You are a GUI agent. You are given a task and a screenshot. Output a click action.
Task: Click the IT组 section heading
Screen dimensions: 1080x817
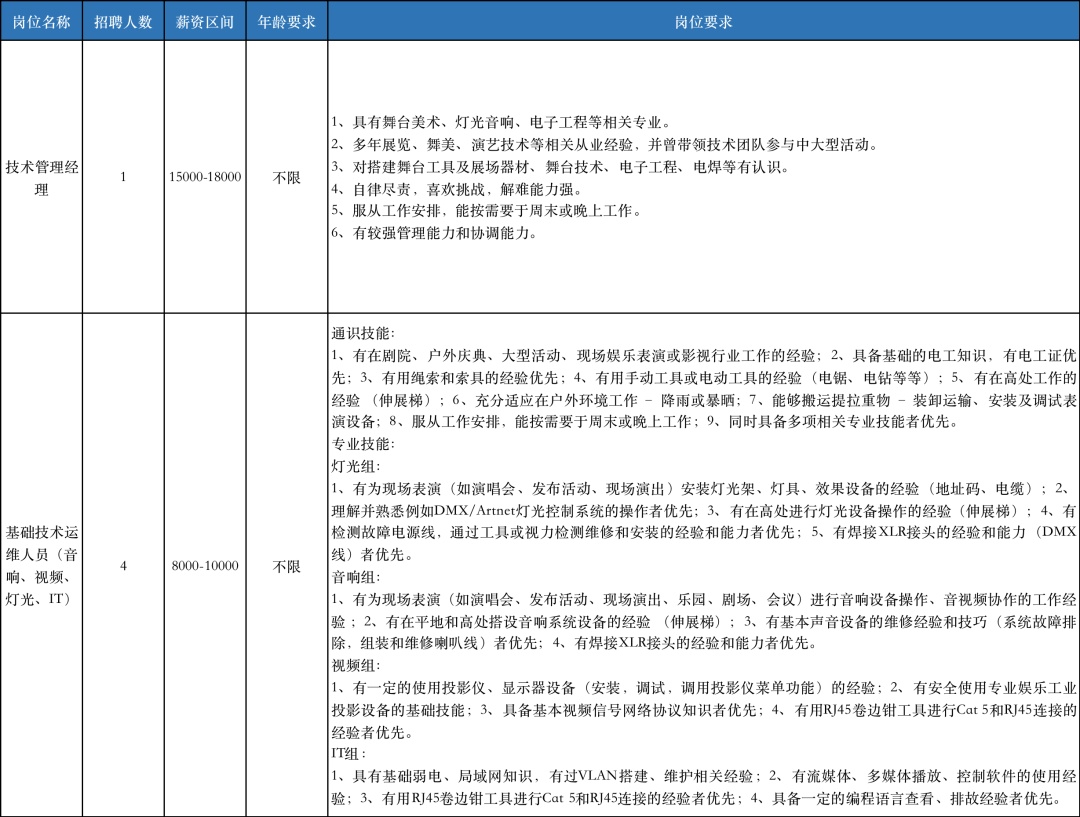pyautogui.click(x=349, y=753)
